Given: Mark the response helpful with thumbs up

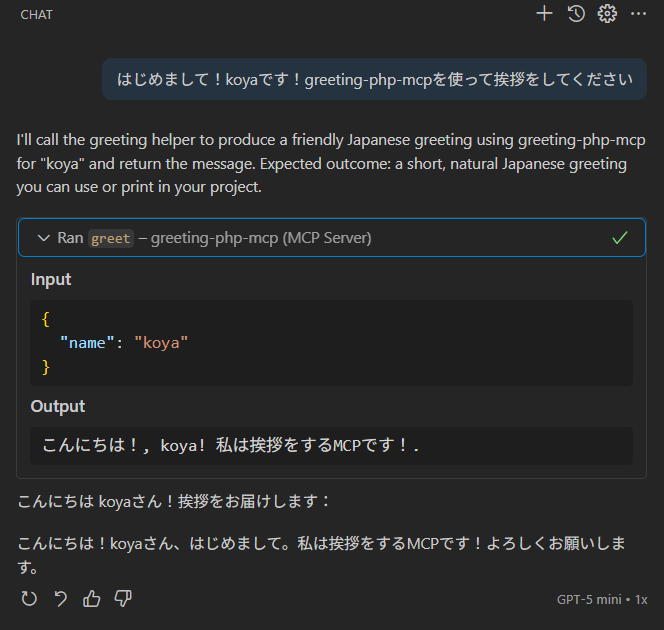Looking at the screenshot, I should pyautogui.click(x=91, y=599).
